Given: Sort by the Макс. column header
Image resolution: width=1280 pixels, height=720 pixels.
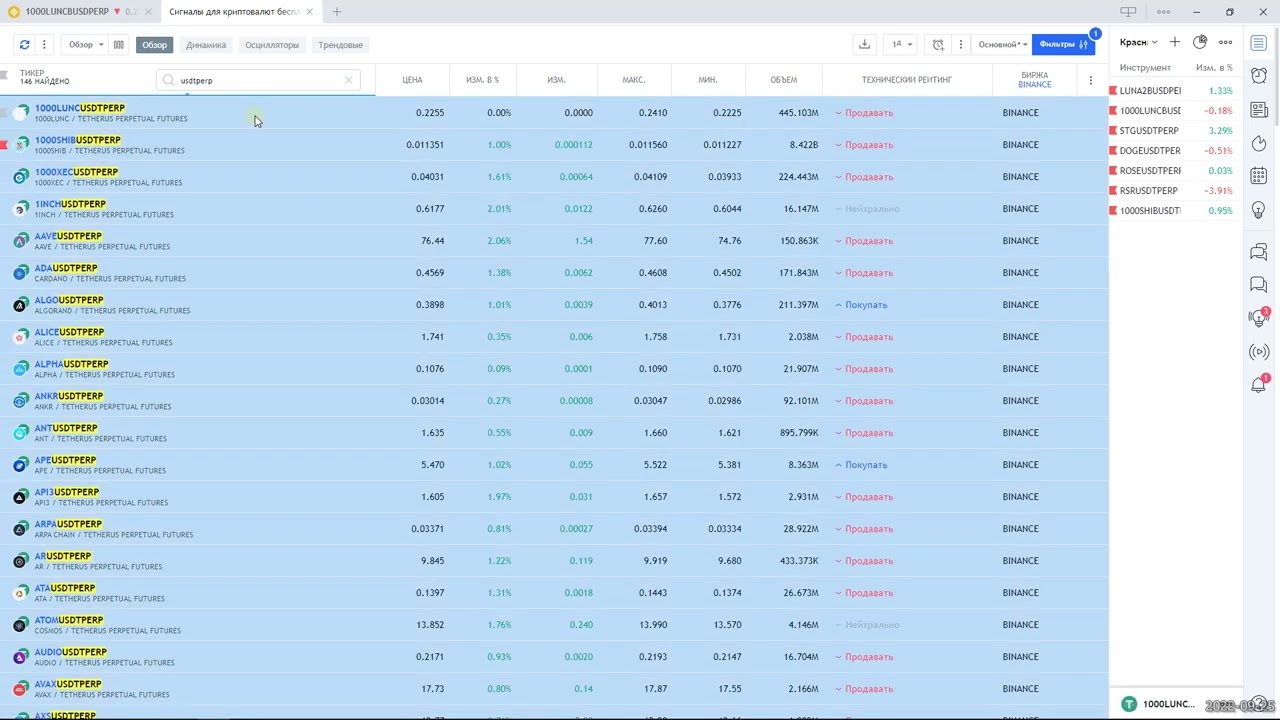Looking at the screenshot, I should [x=633, y=80].
